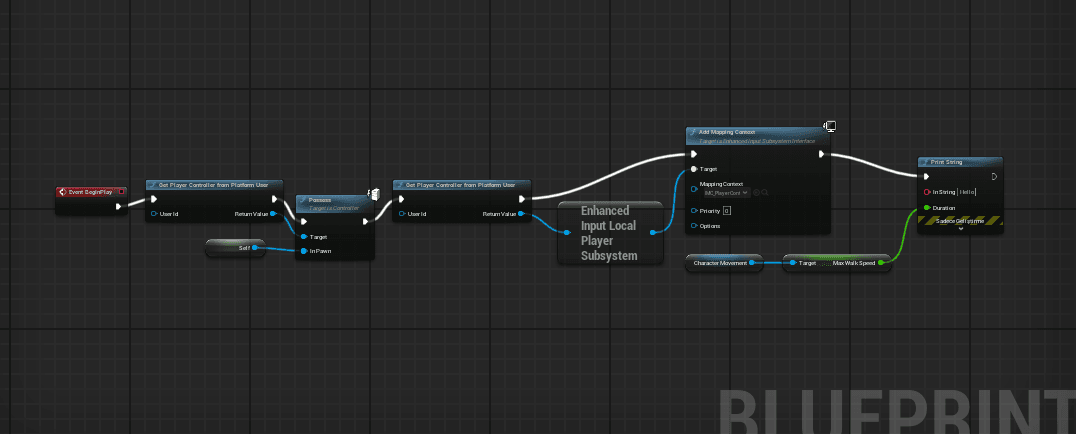Viewport: 1076px width, 434px height.
Task: Click the Self node's blue output pin
Action: [254, 248]
